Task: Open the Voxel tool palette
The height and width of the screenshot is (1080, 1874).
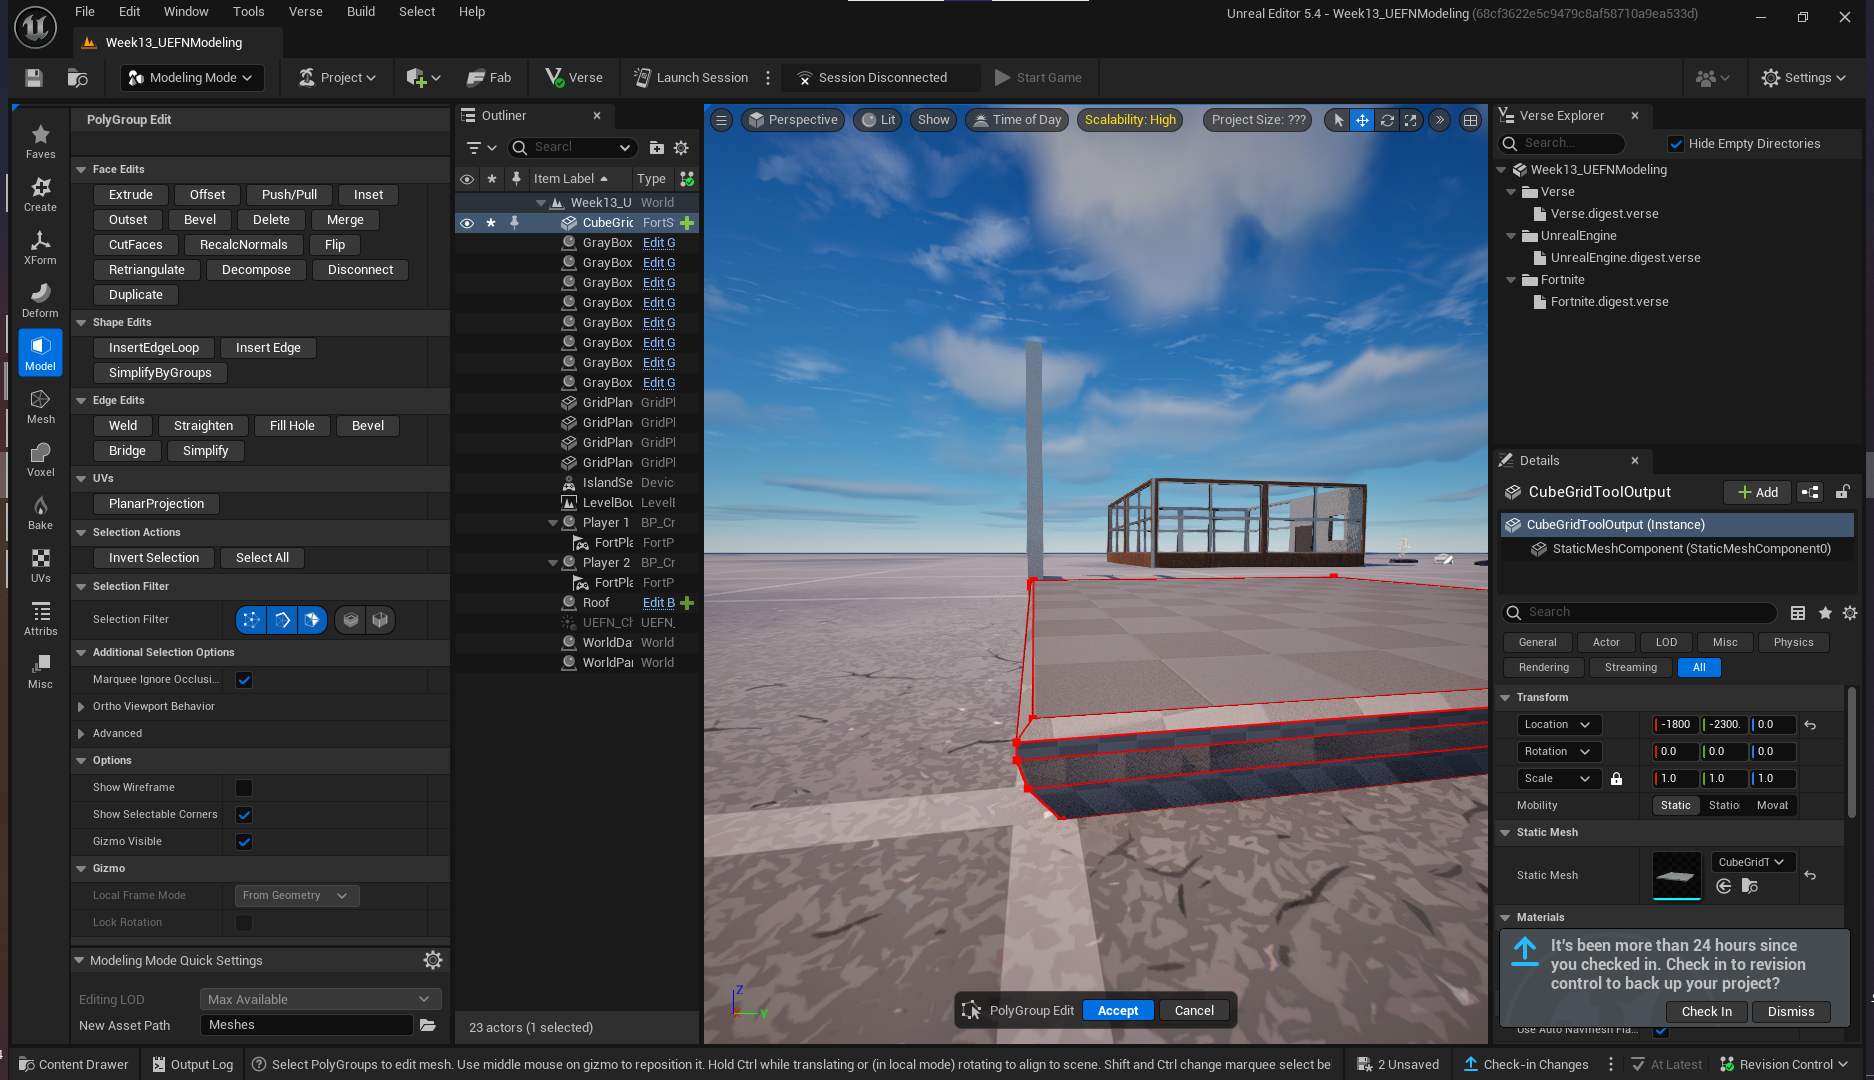Action: [x=40, y=459]
